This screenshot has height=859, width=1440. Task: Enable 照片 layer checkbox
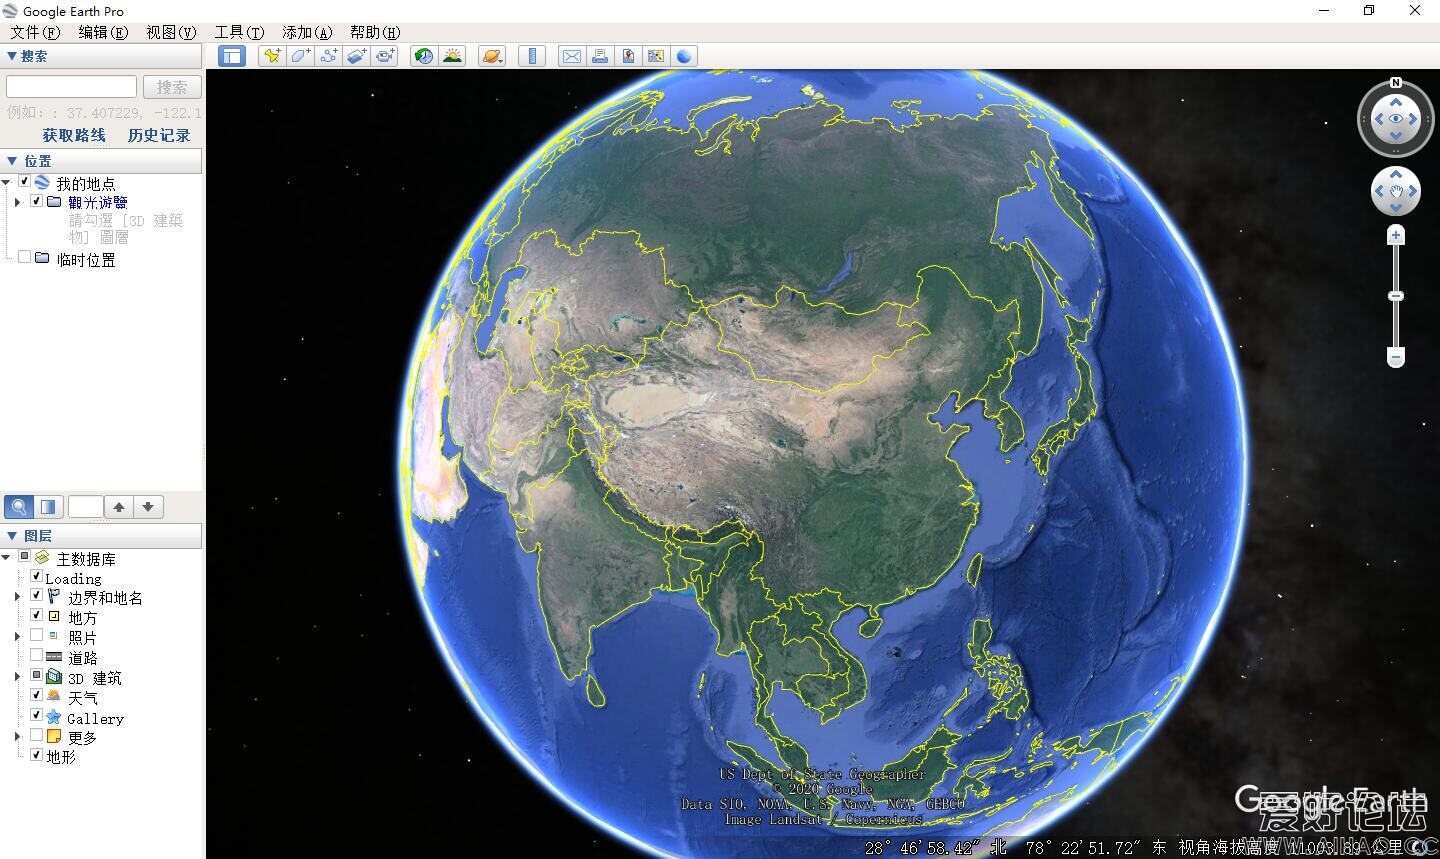point(36,636)
